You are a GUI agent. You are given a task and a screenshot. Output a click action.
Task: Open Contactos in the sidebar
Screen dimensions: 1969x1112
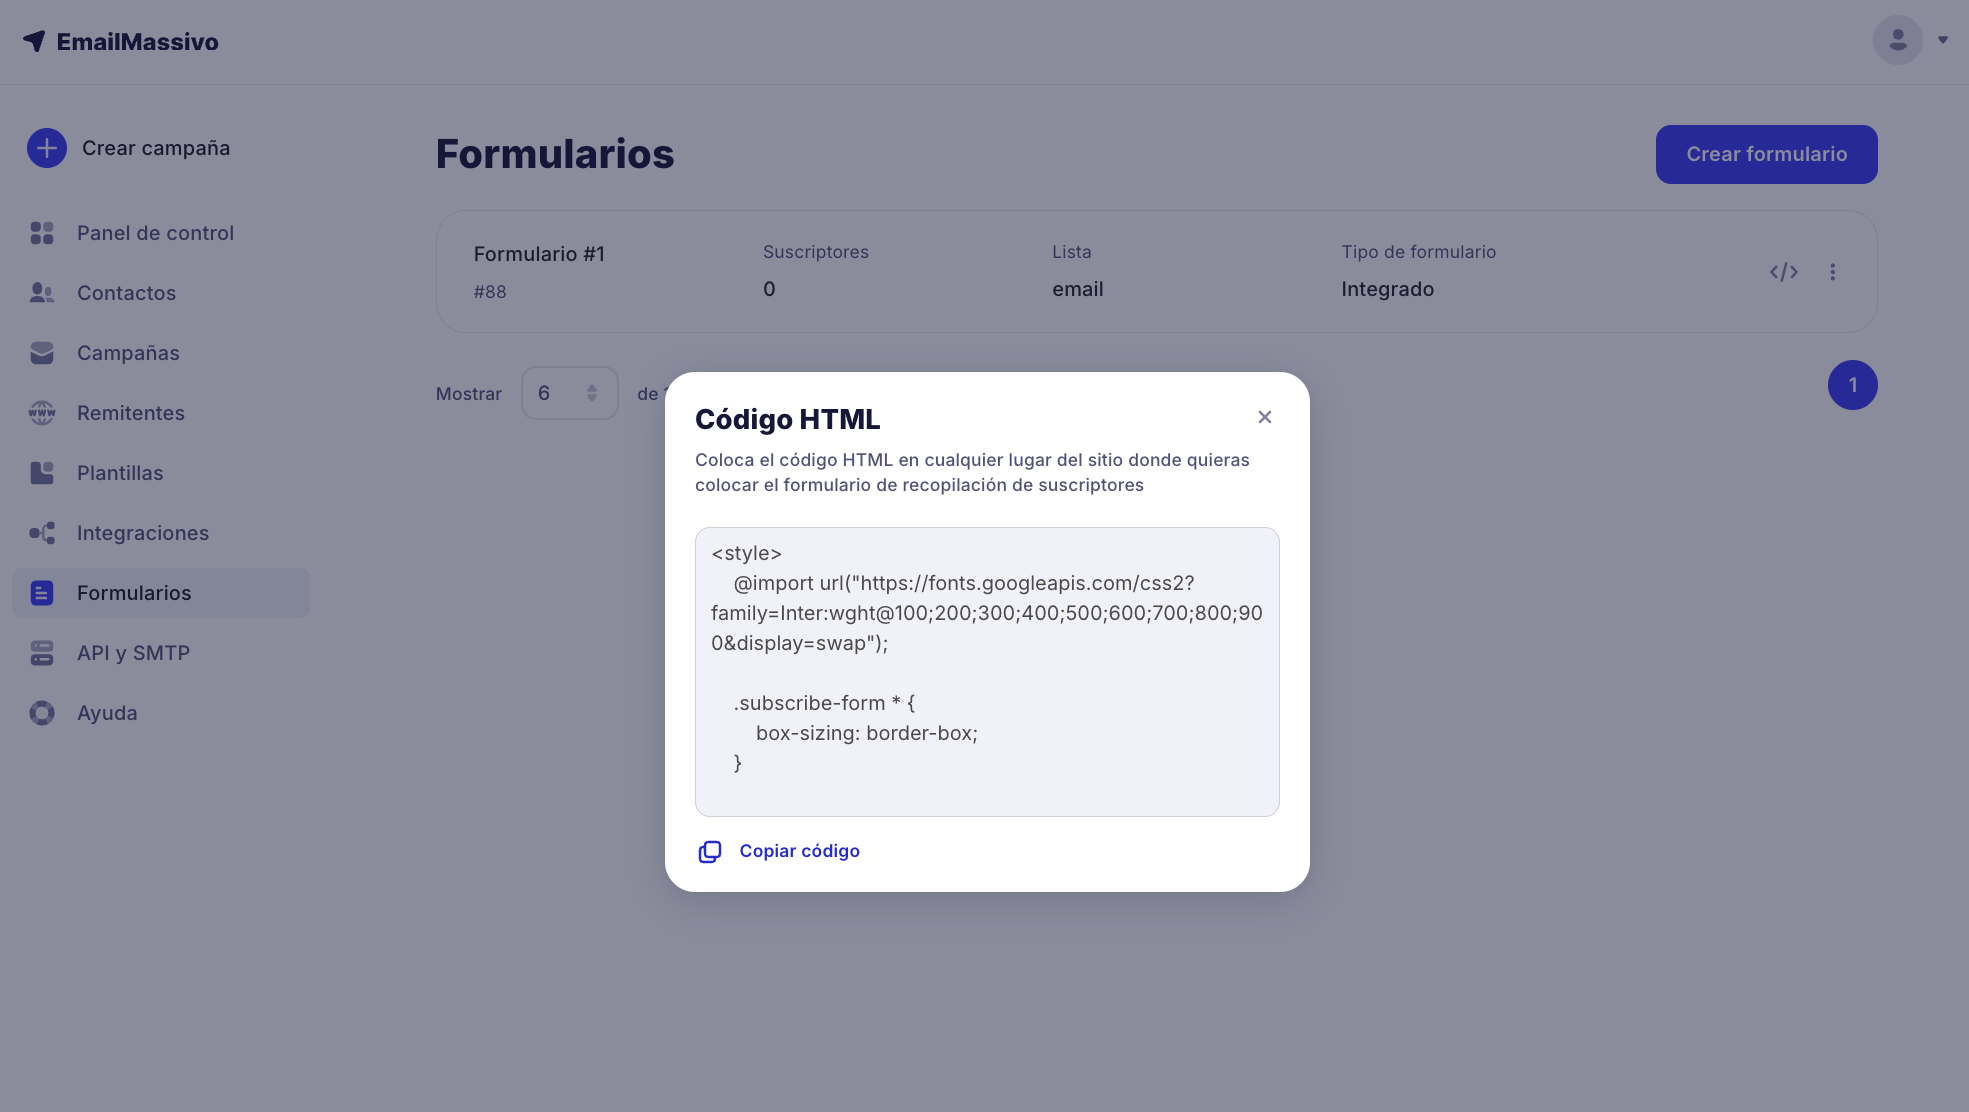(x=126, y=293)
